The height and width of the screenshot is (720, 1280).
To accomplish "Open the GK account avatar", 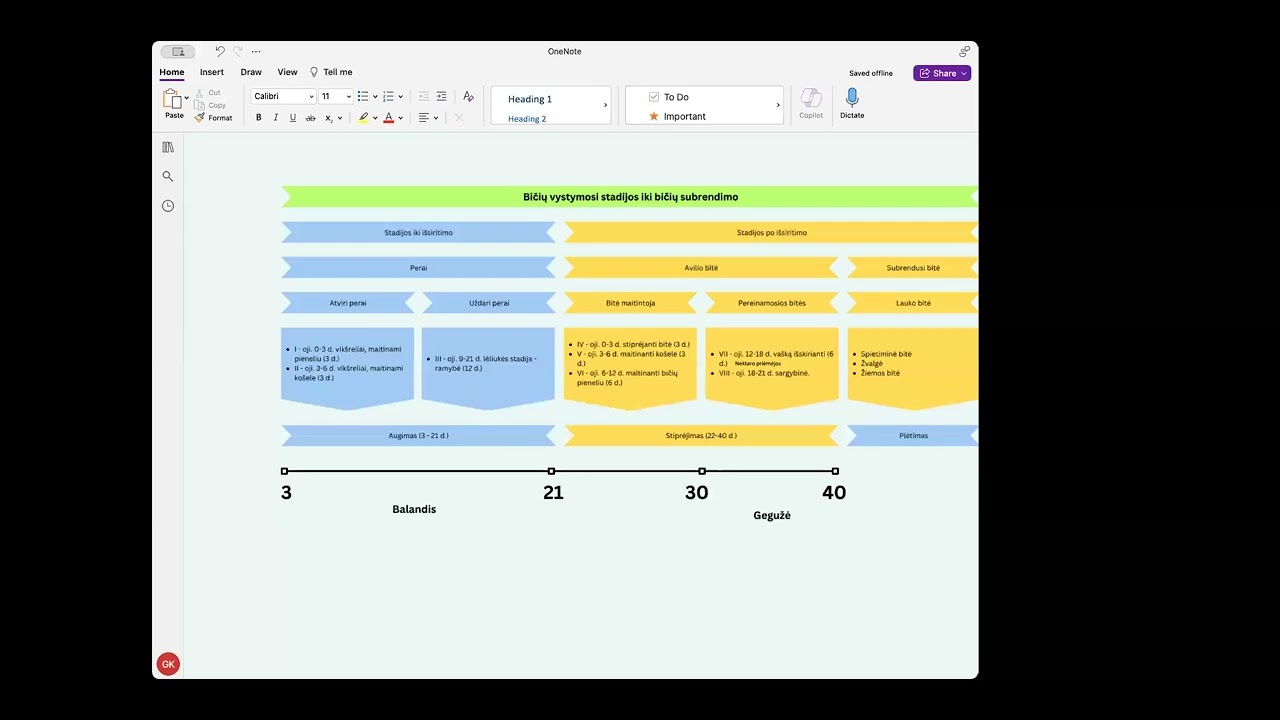I will pos(168,664).
